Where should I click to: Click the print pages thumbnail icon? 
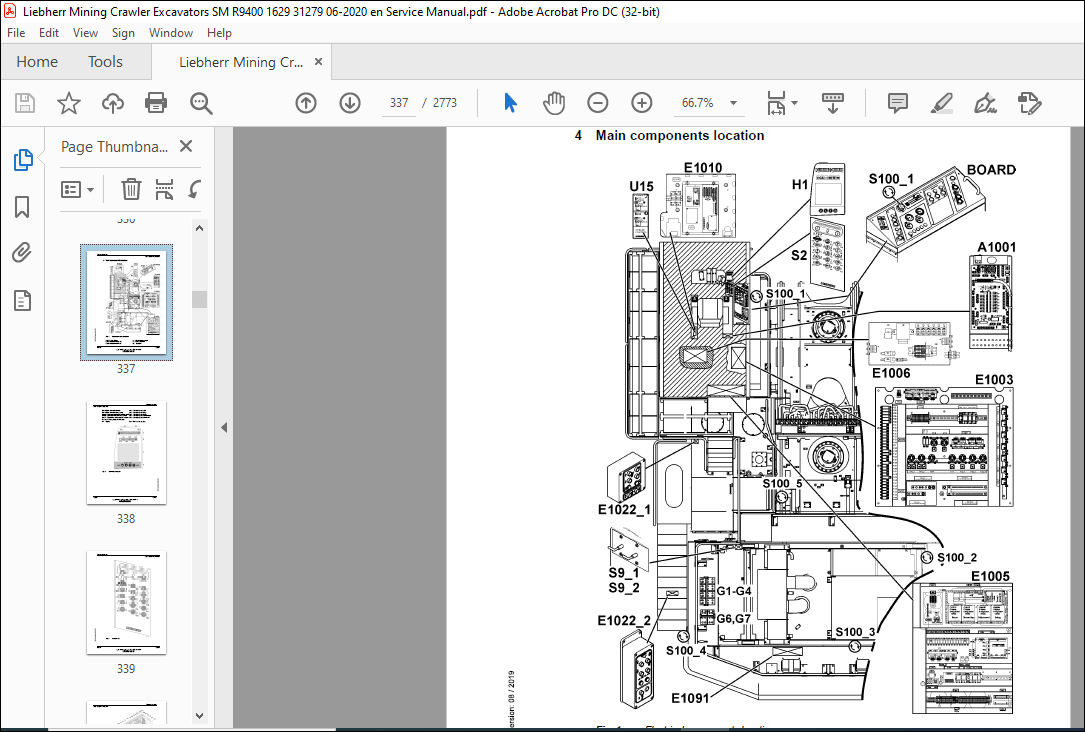[x=164, y=189]
